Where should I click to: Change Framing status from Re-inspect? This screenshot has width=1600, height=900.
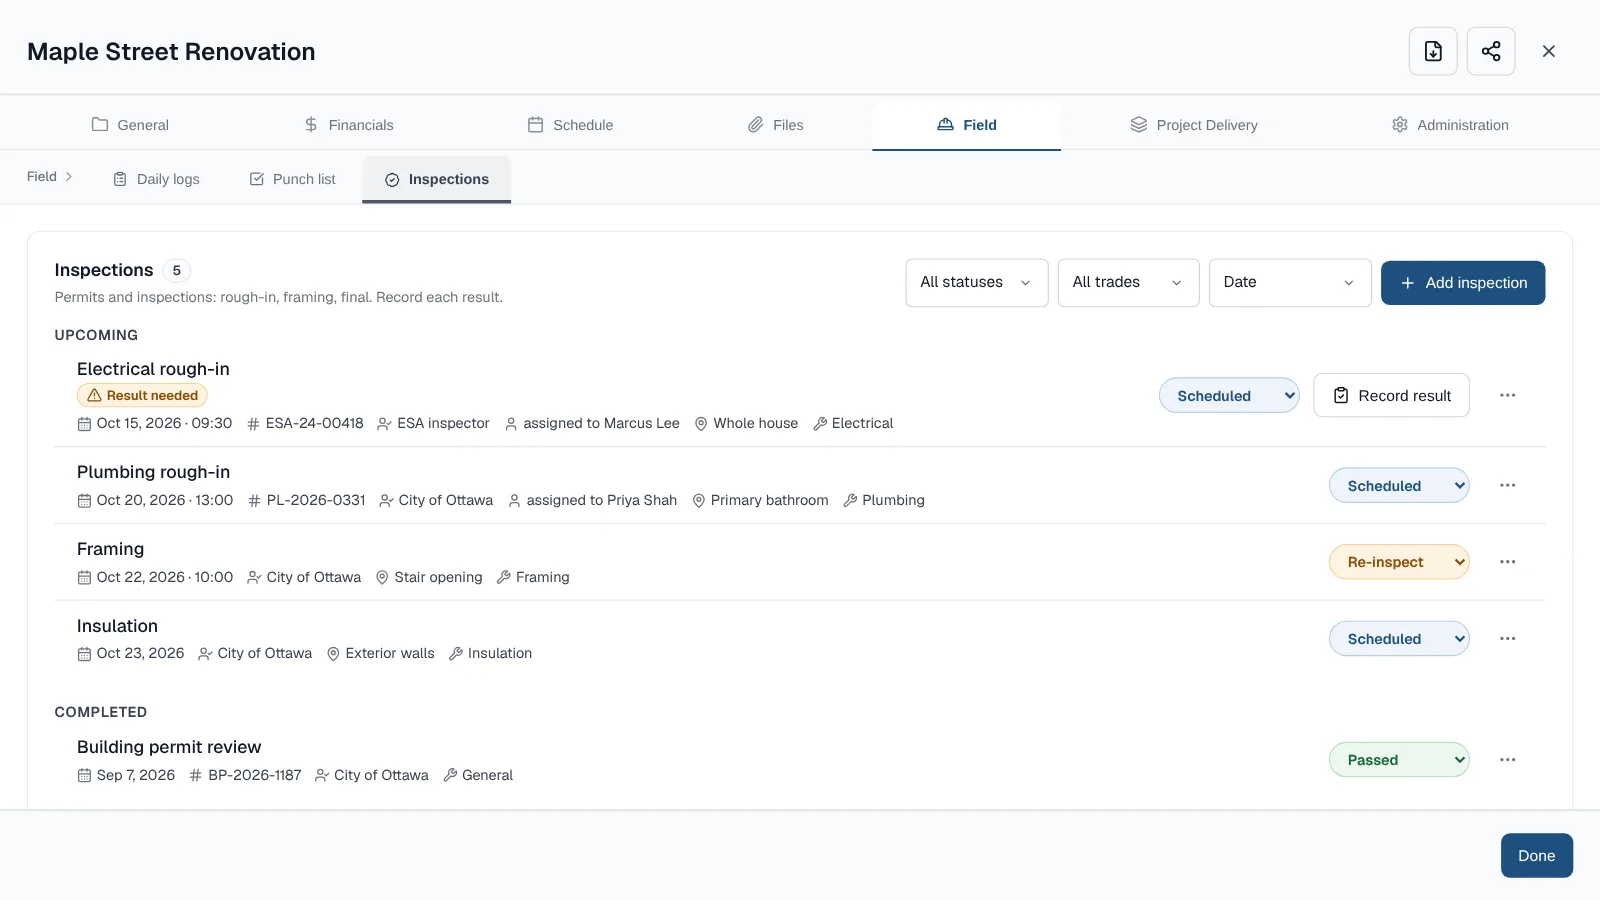(1399, 562)
